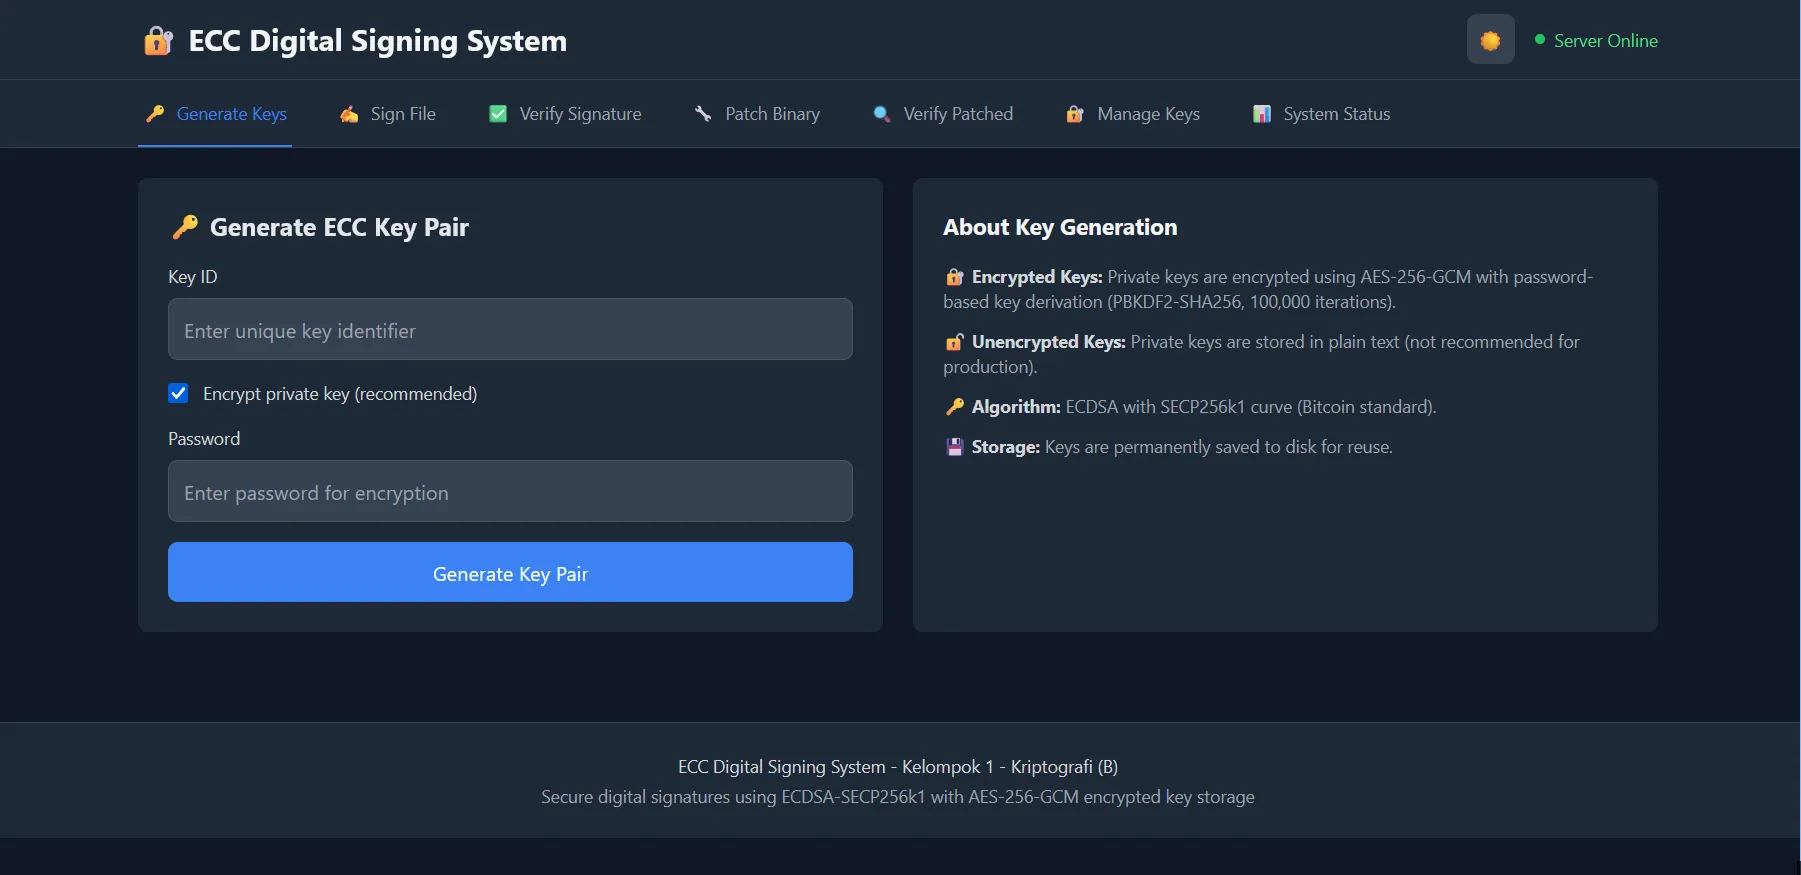This screenshot has height=875, width=1801.
Task: Go to the Patch Binary tab
Action: tap(772, 114)
